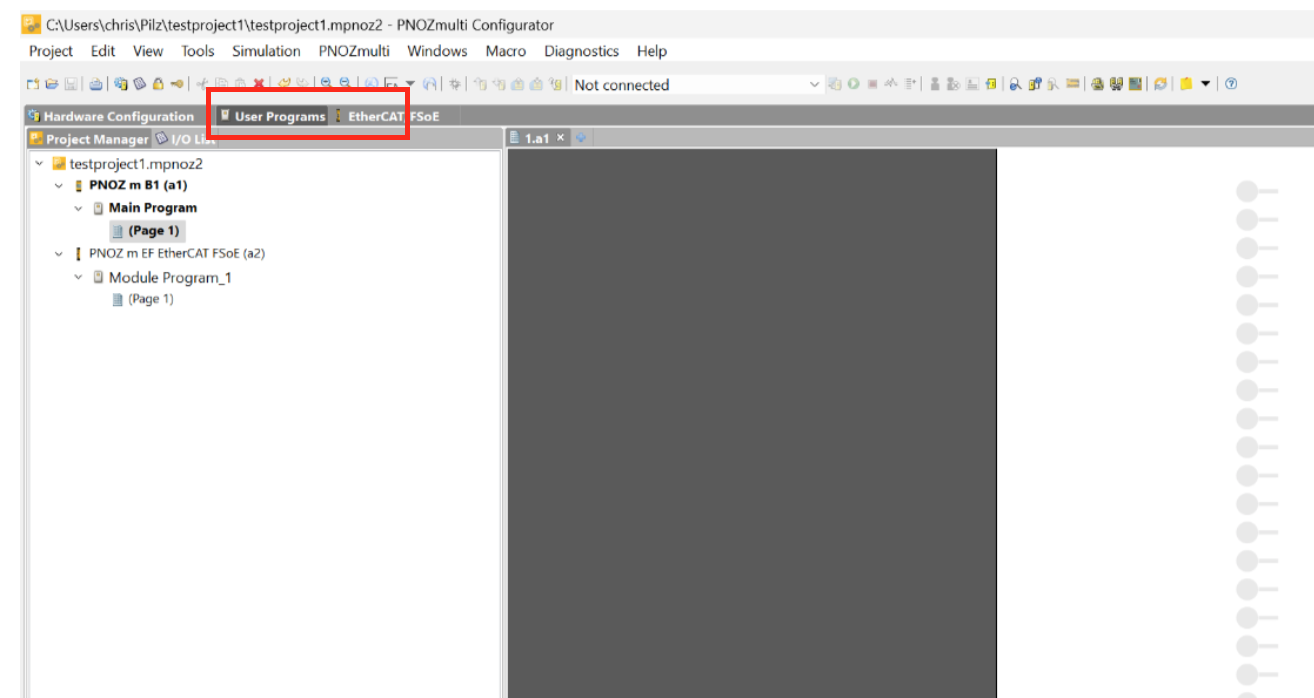Switch to User Programs tab
The height and width of the screenshot is (698, 1314).
click(x=273, y=116)
